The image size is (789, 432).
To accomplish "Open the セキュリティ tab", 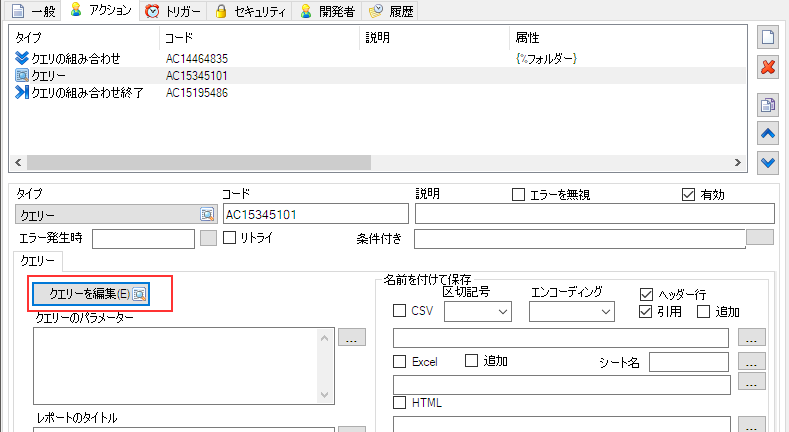I will 250,11.
